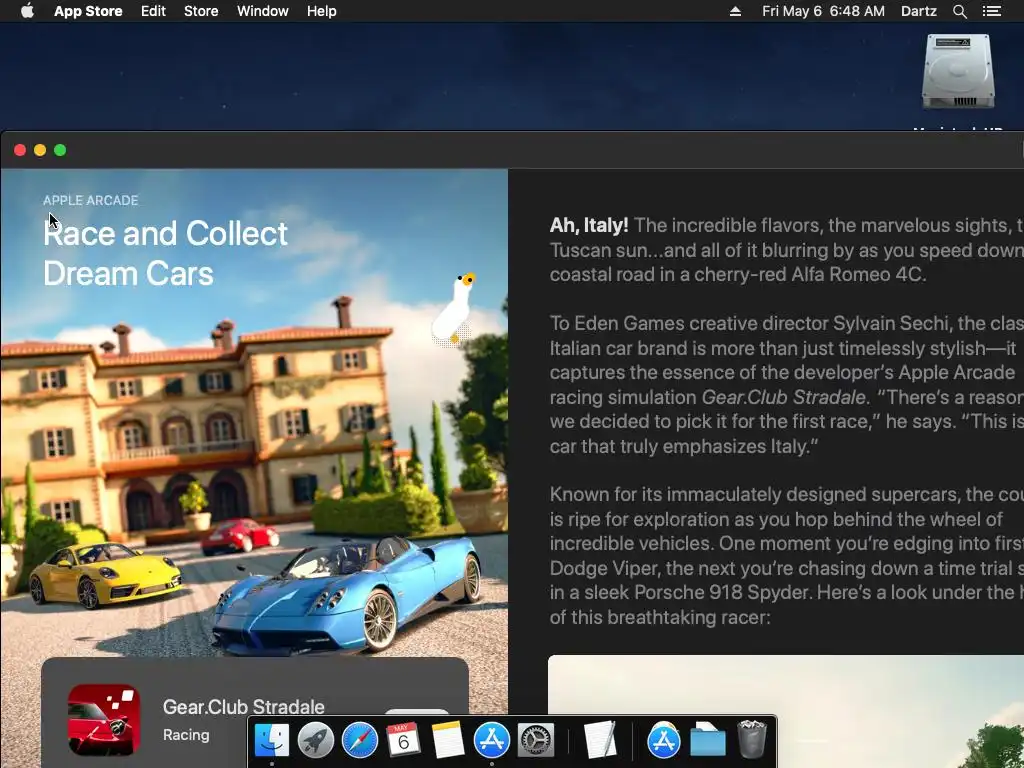
Task: Click the APPLE ARCADE label
Action: coord(91,200)
